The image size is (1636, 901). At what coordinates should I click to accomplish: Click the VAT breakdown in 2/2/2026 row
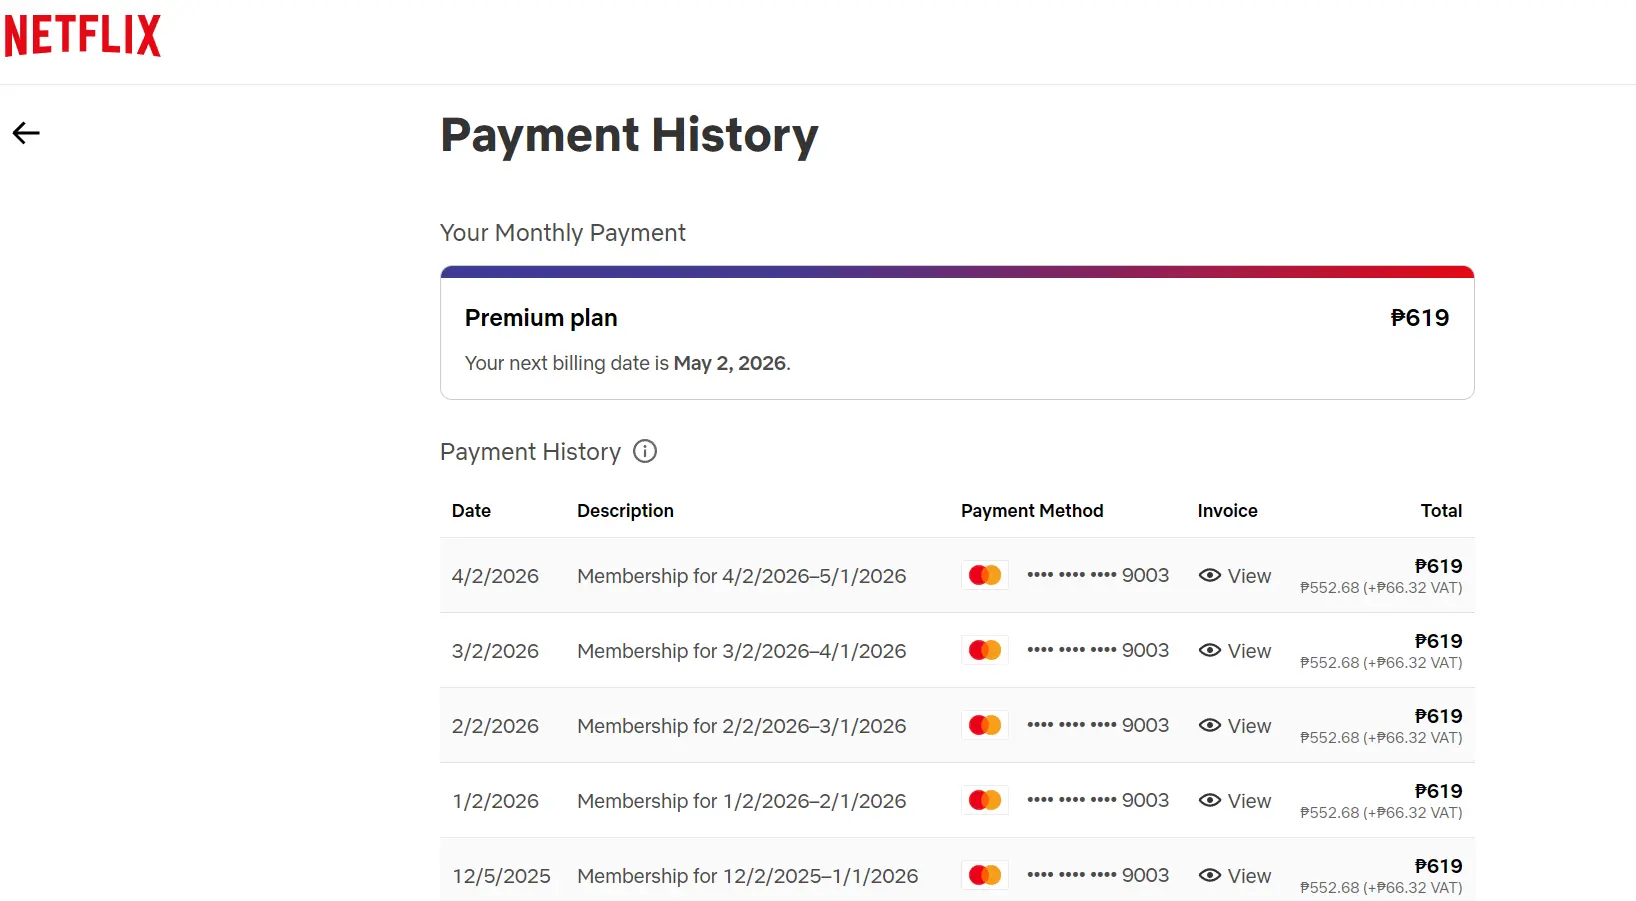pyautogui.click(x=1381, y=738)
